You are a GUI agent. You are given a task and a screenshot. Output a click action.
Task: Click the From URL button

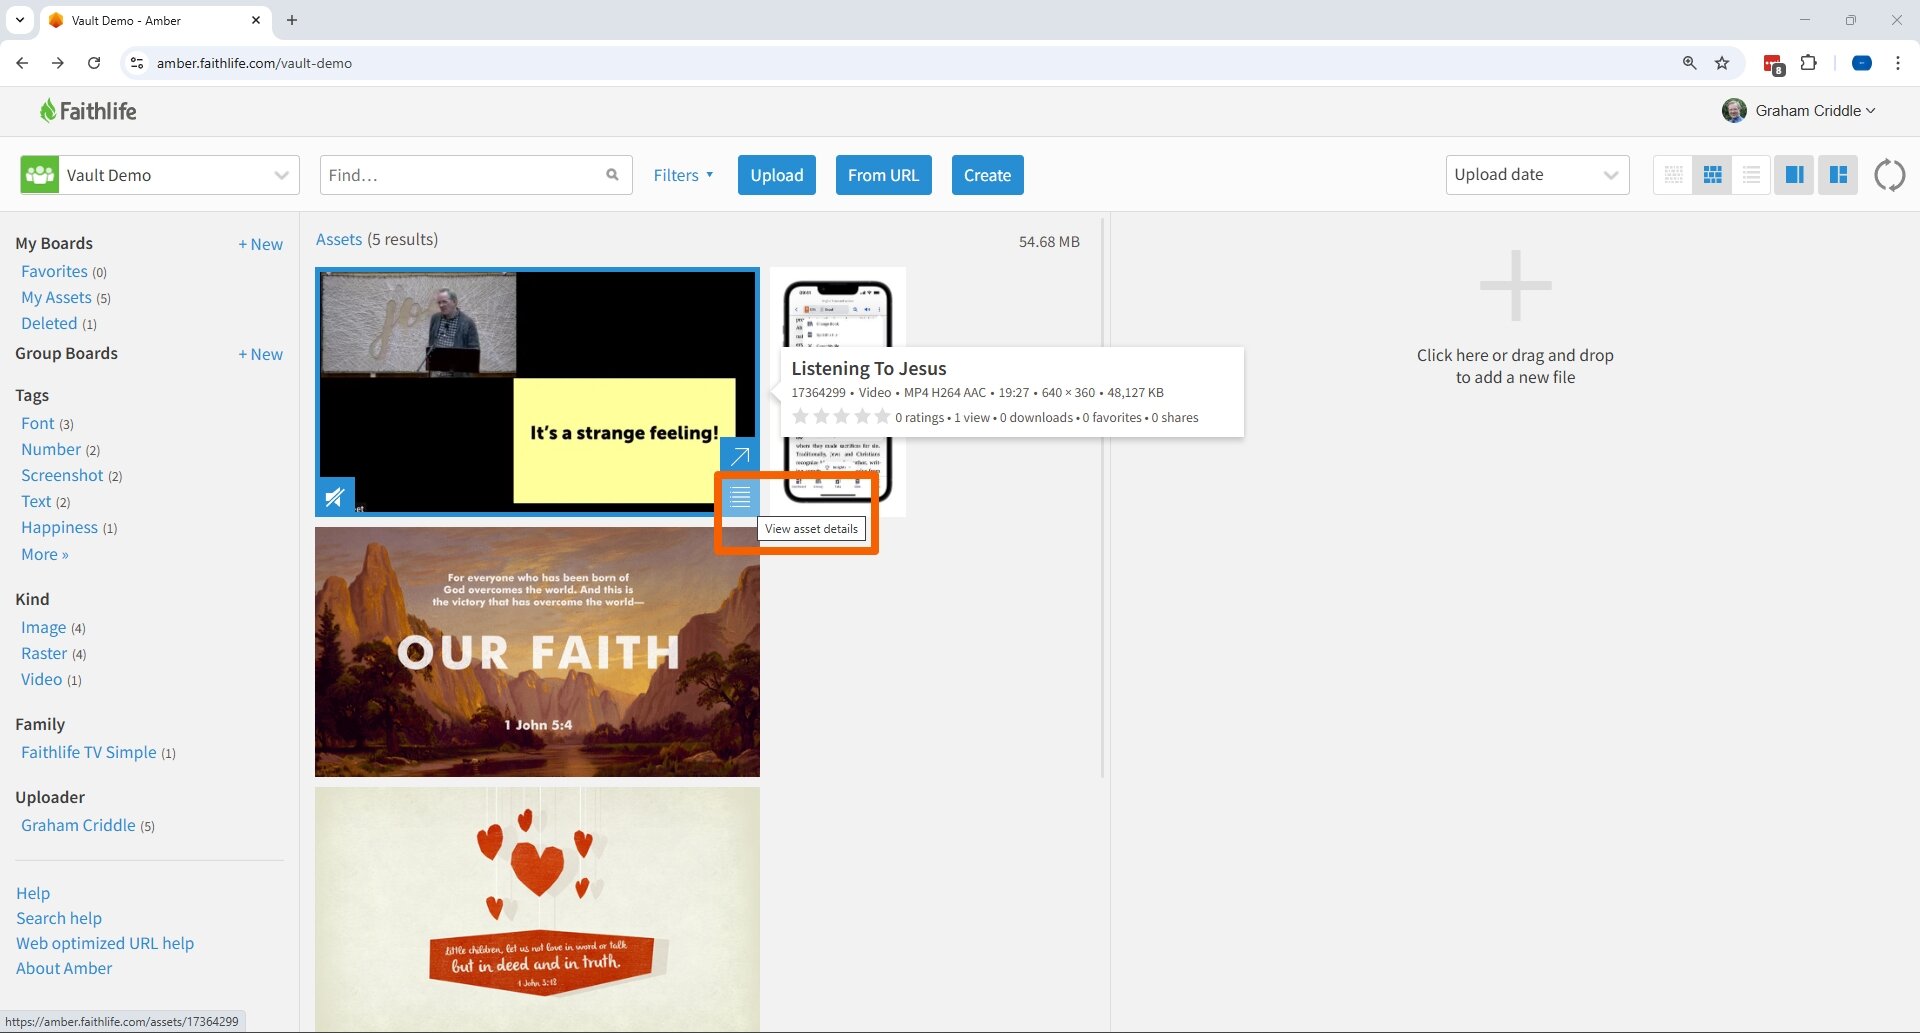pyautogui.click(x=883, y=175)
